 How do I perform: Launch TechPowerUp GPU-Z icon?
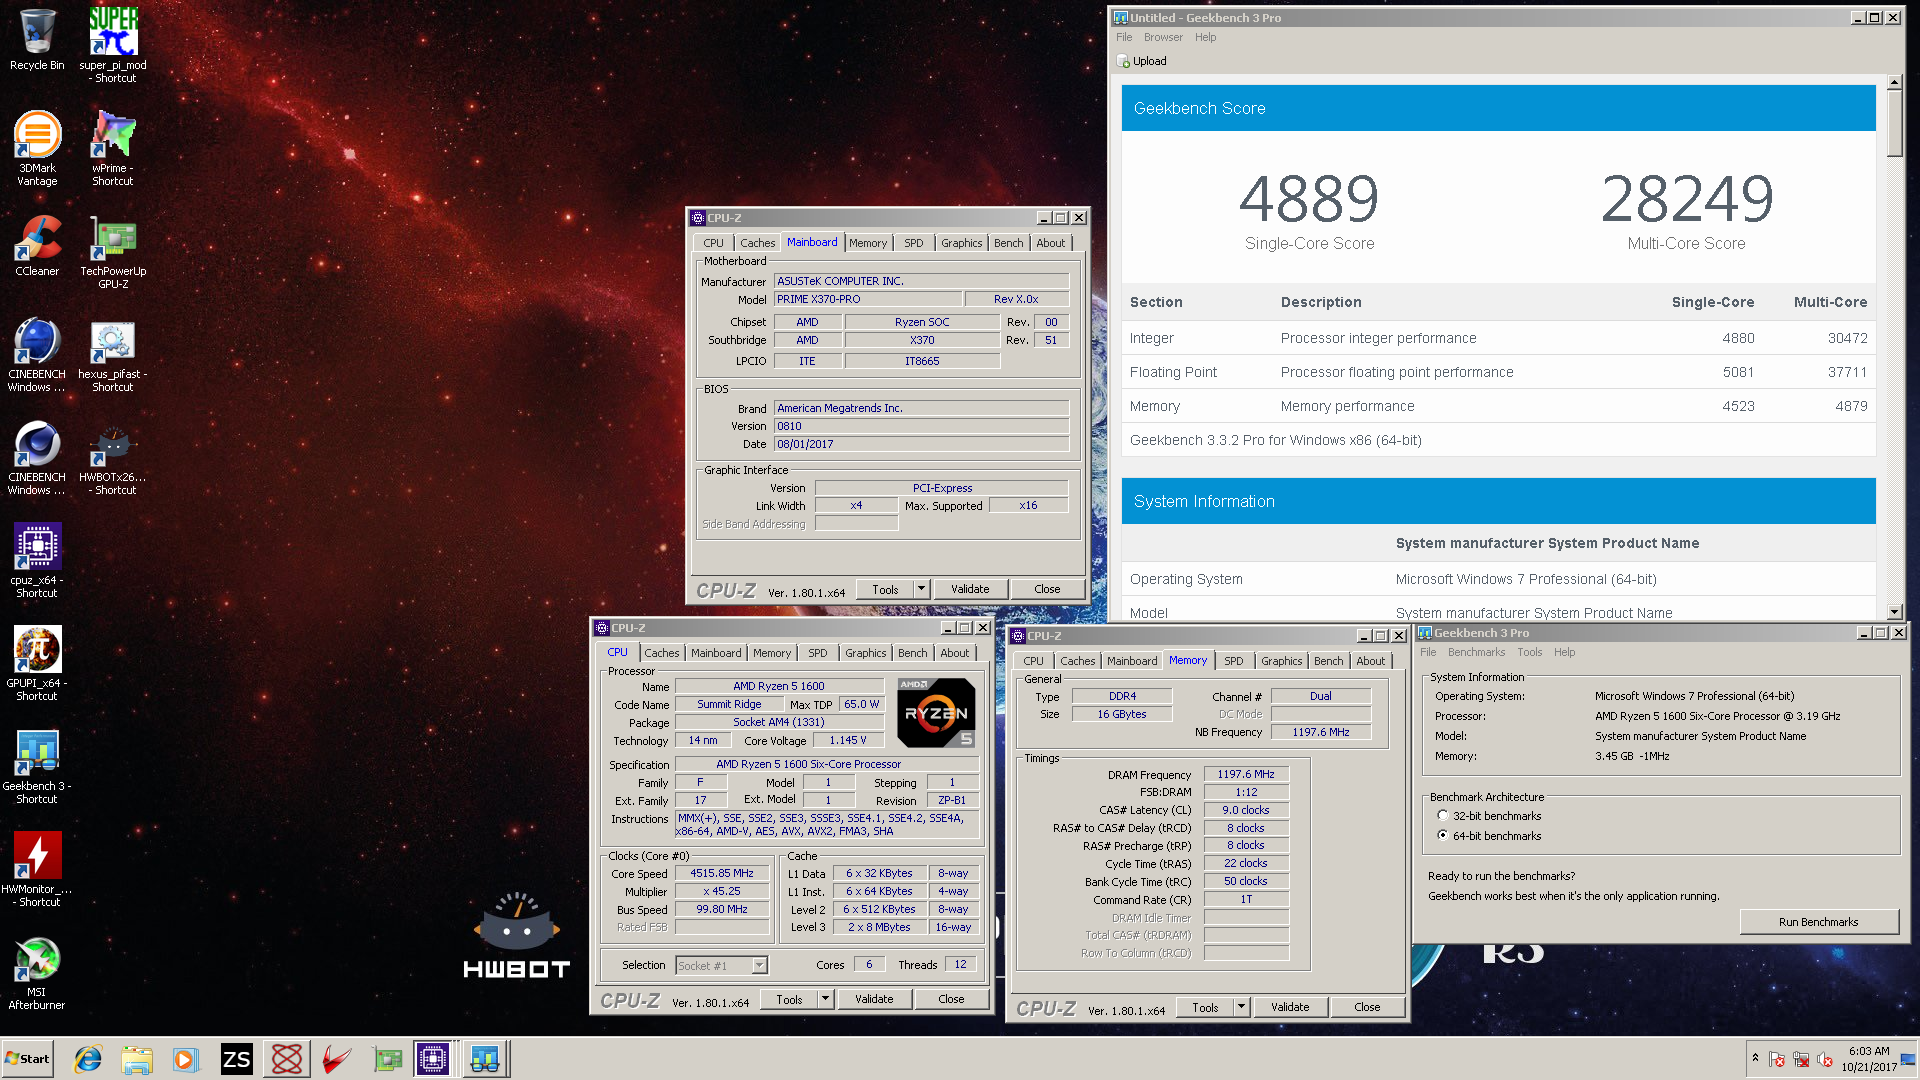click(113, 252)
